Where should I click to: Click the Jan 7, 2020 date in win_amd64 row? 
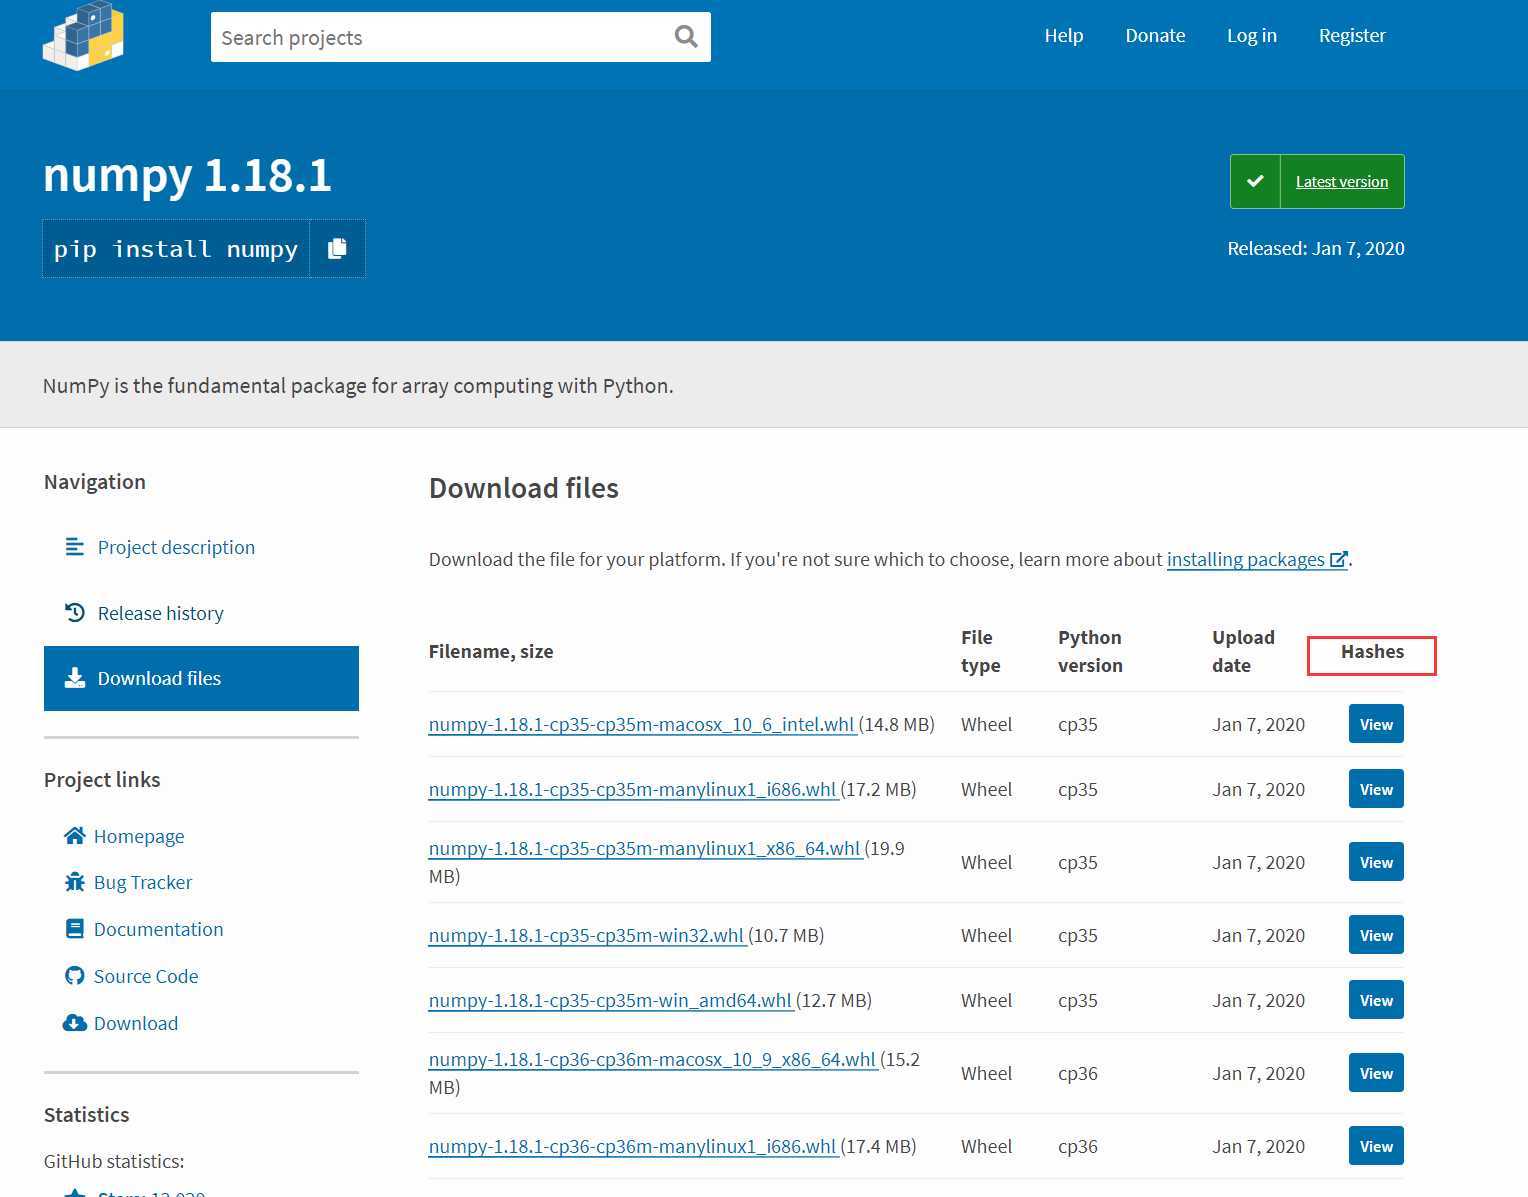(1258, 1000)
